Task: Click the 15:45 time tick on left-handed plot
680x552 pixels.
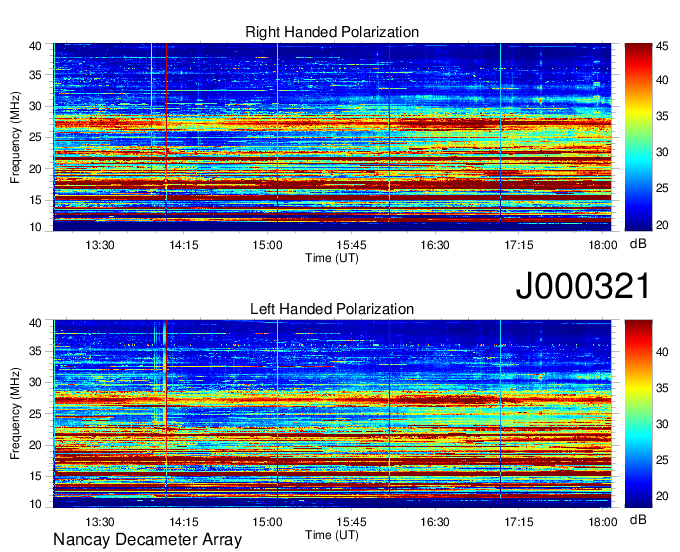Action: tap(351, 522)
